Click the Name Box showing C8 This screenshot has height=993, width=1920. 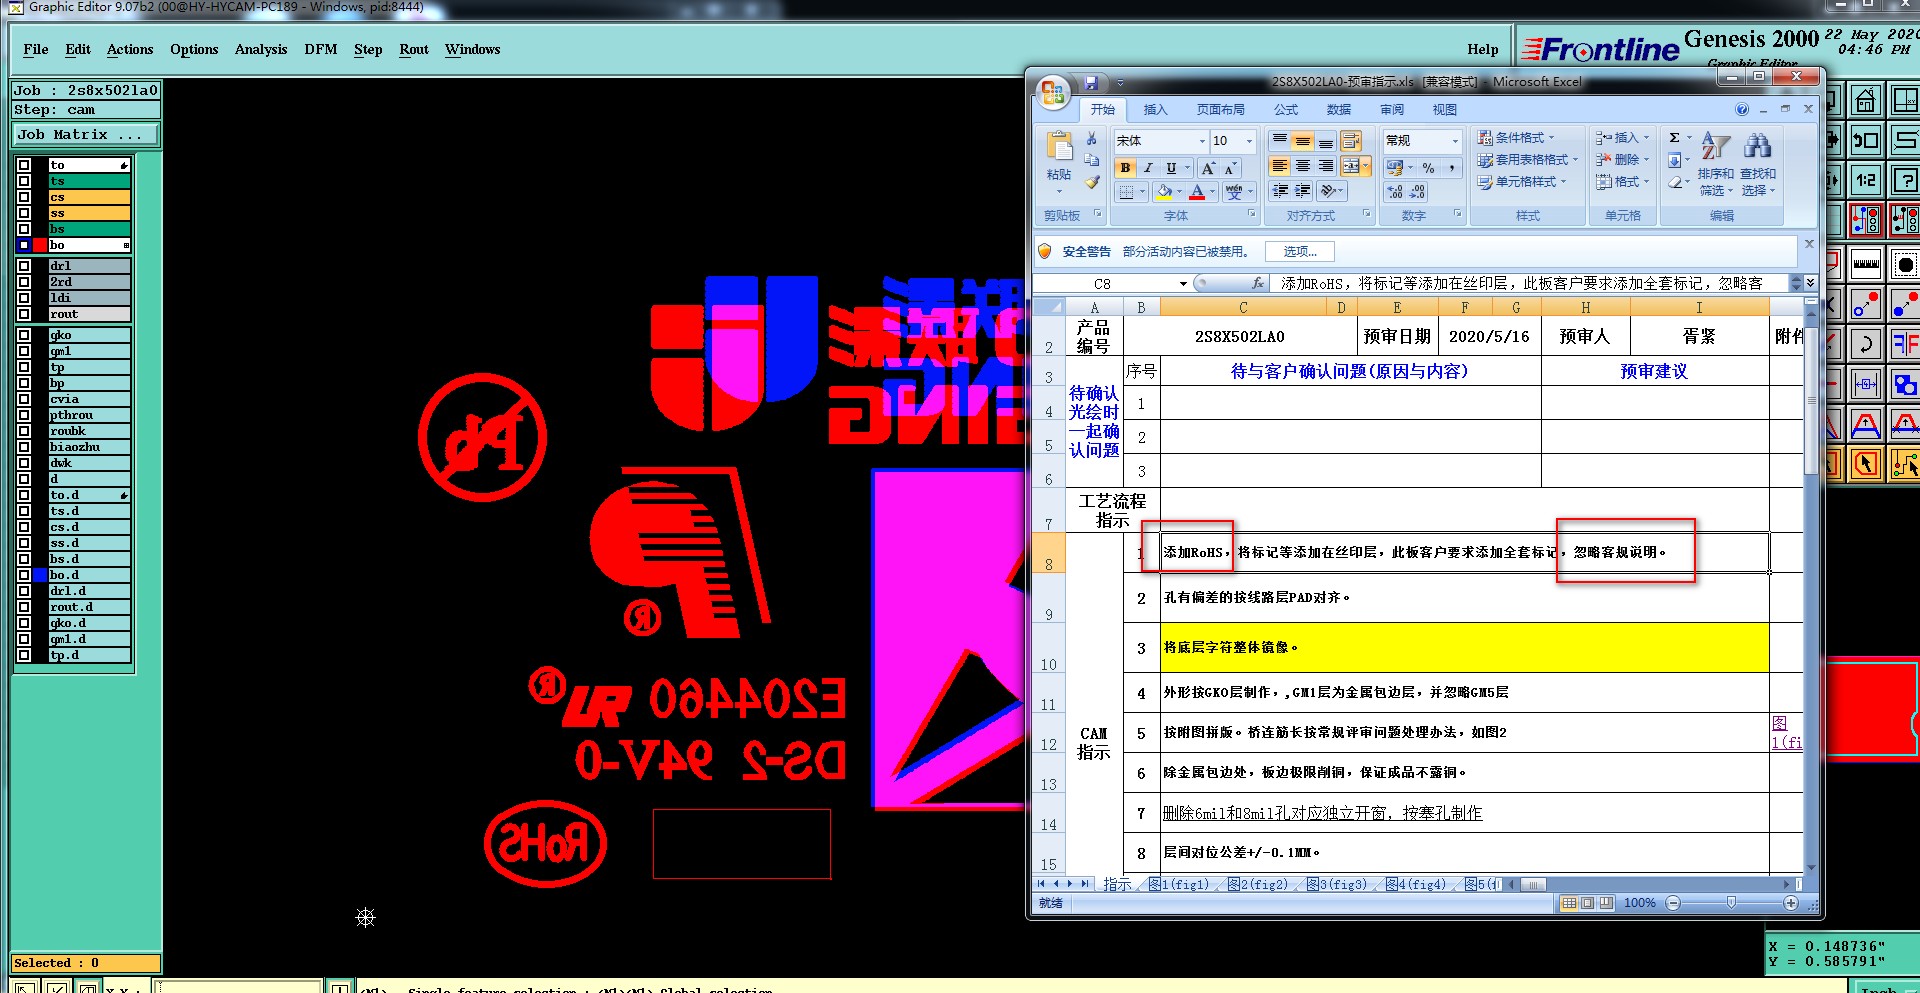[x=1103, y=284]
